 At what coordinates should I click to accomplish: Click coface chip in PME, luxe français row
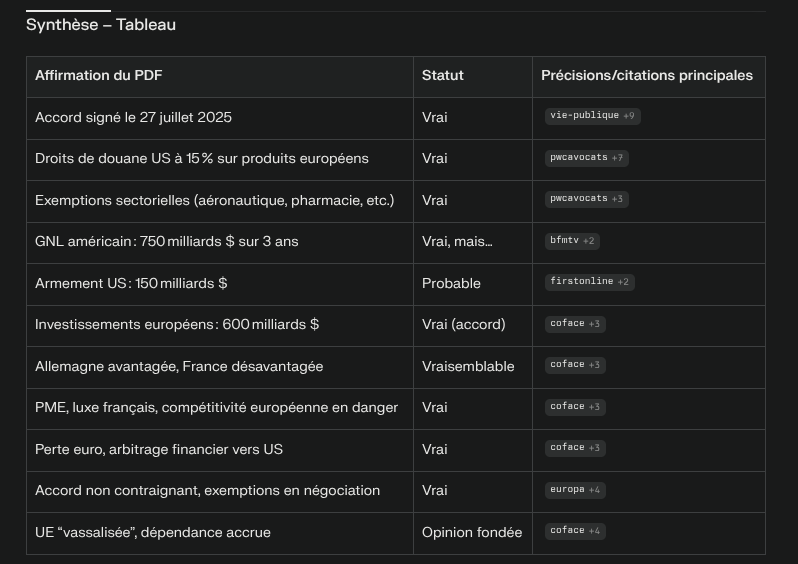pos(576,407)
